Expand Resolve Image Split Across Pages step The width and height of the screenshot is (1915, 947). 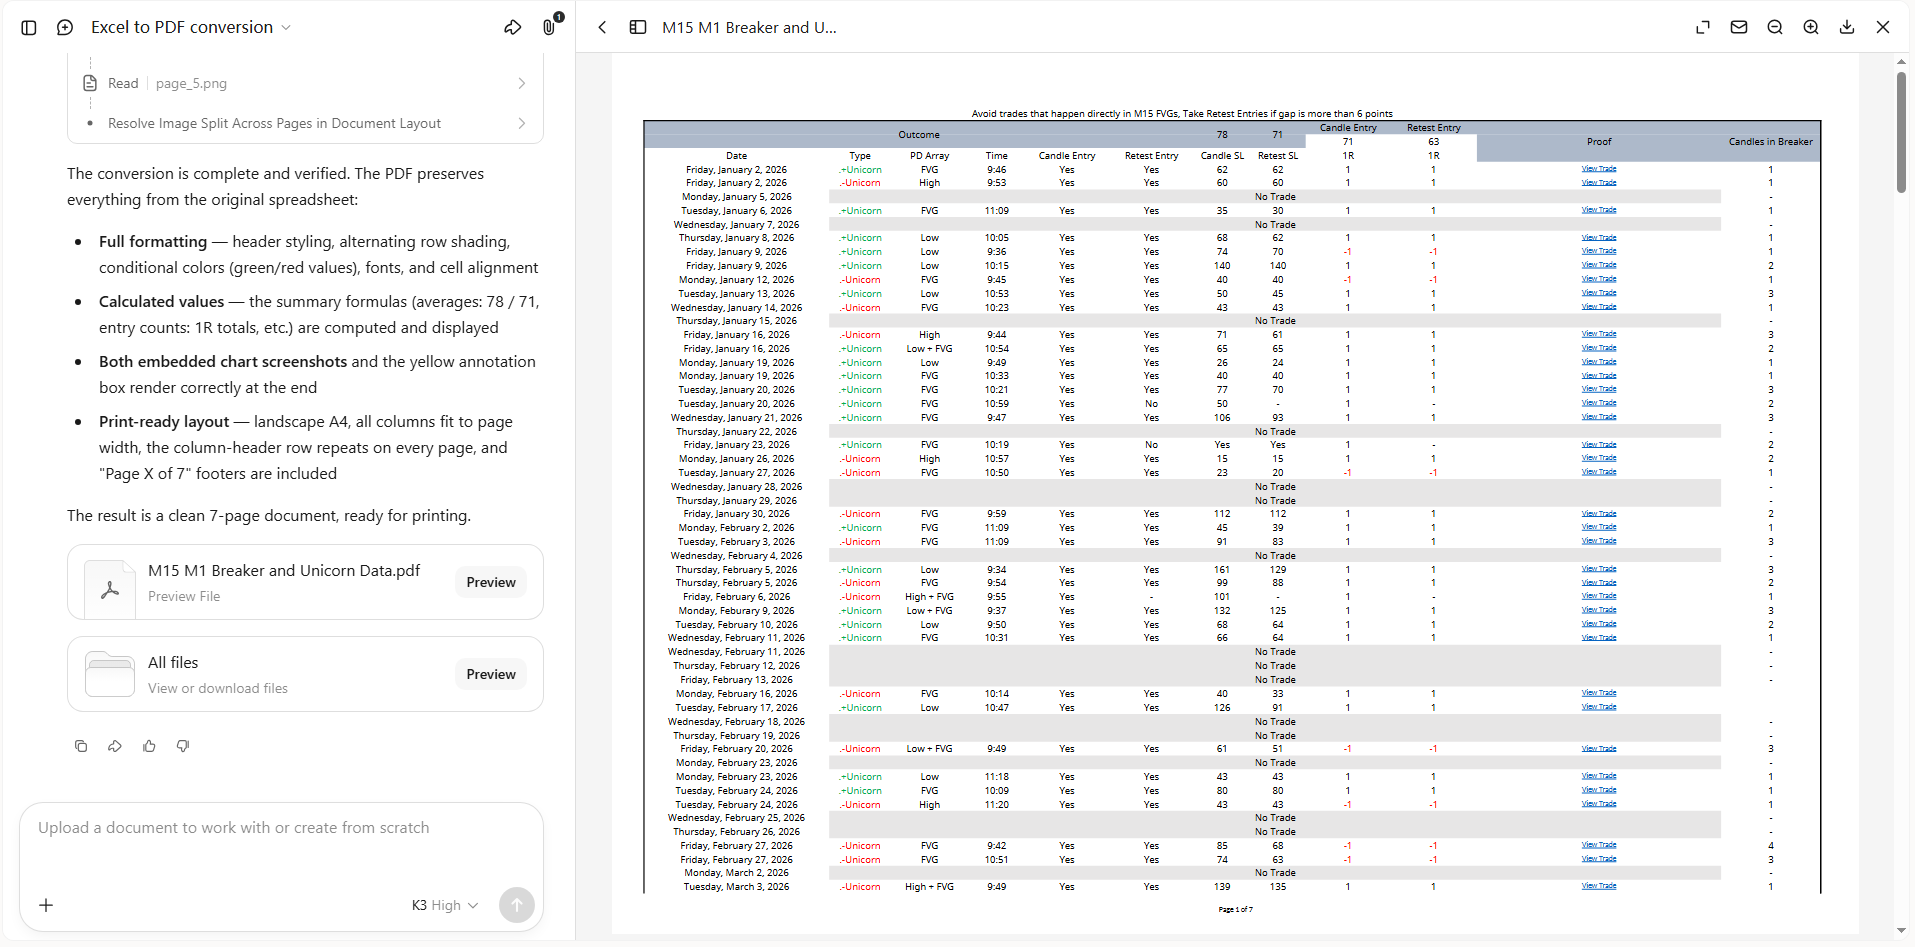coord(306,123)
